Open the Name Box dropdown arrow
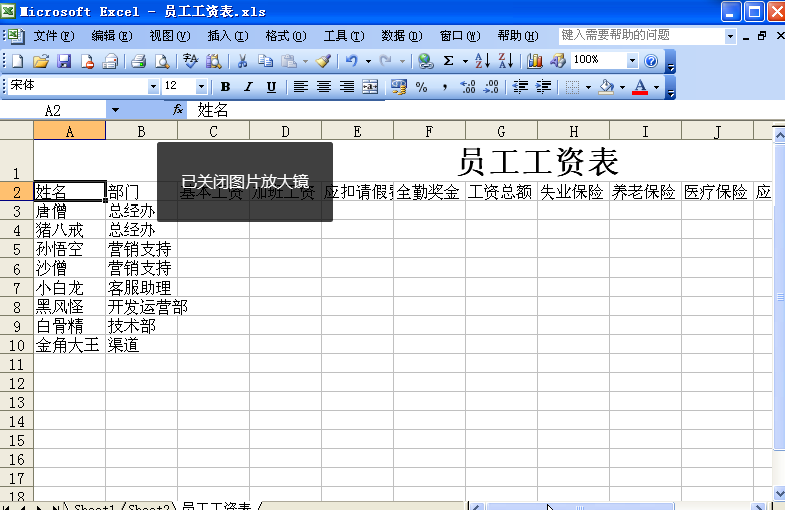This screenshot has height=510, width=785. click(115, 110)
